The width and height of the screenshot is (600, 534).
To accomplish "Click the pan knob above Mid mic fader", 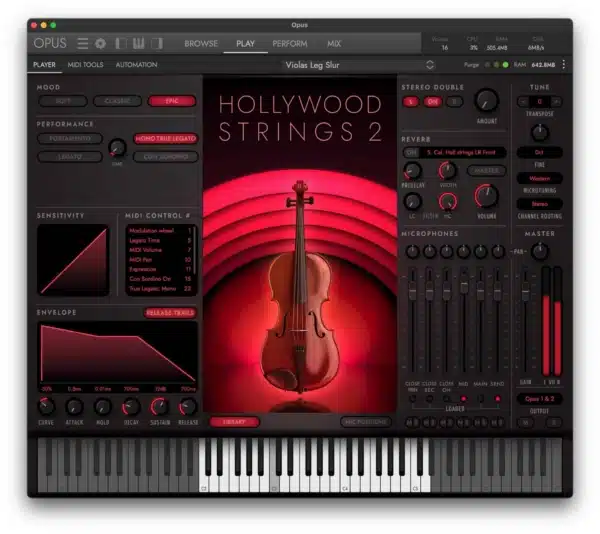I will (x=463, y=252).
